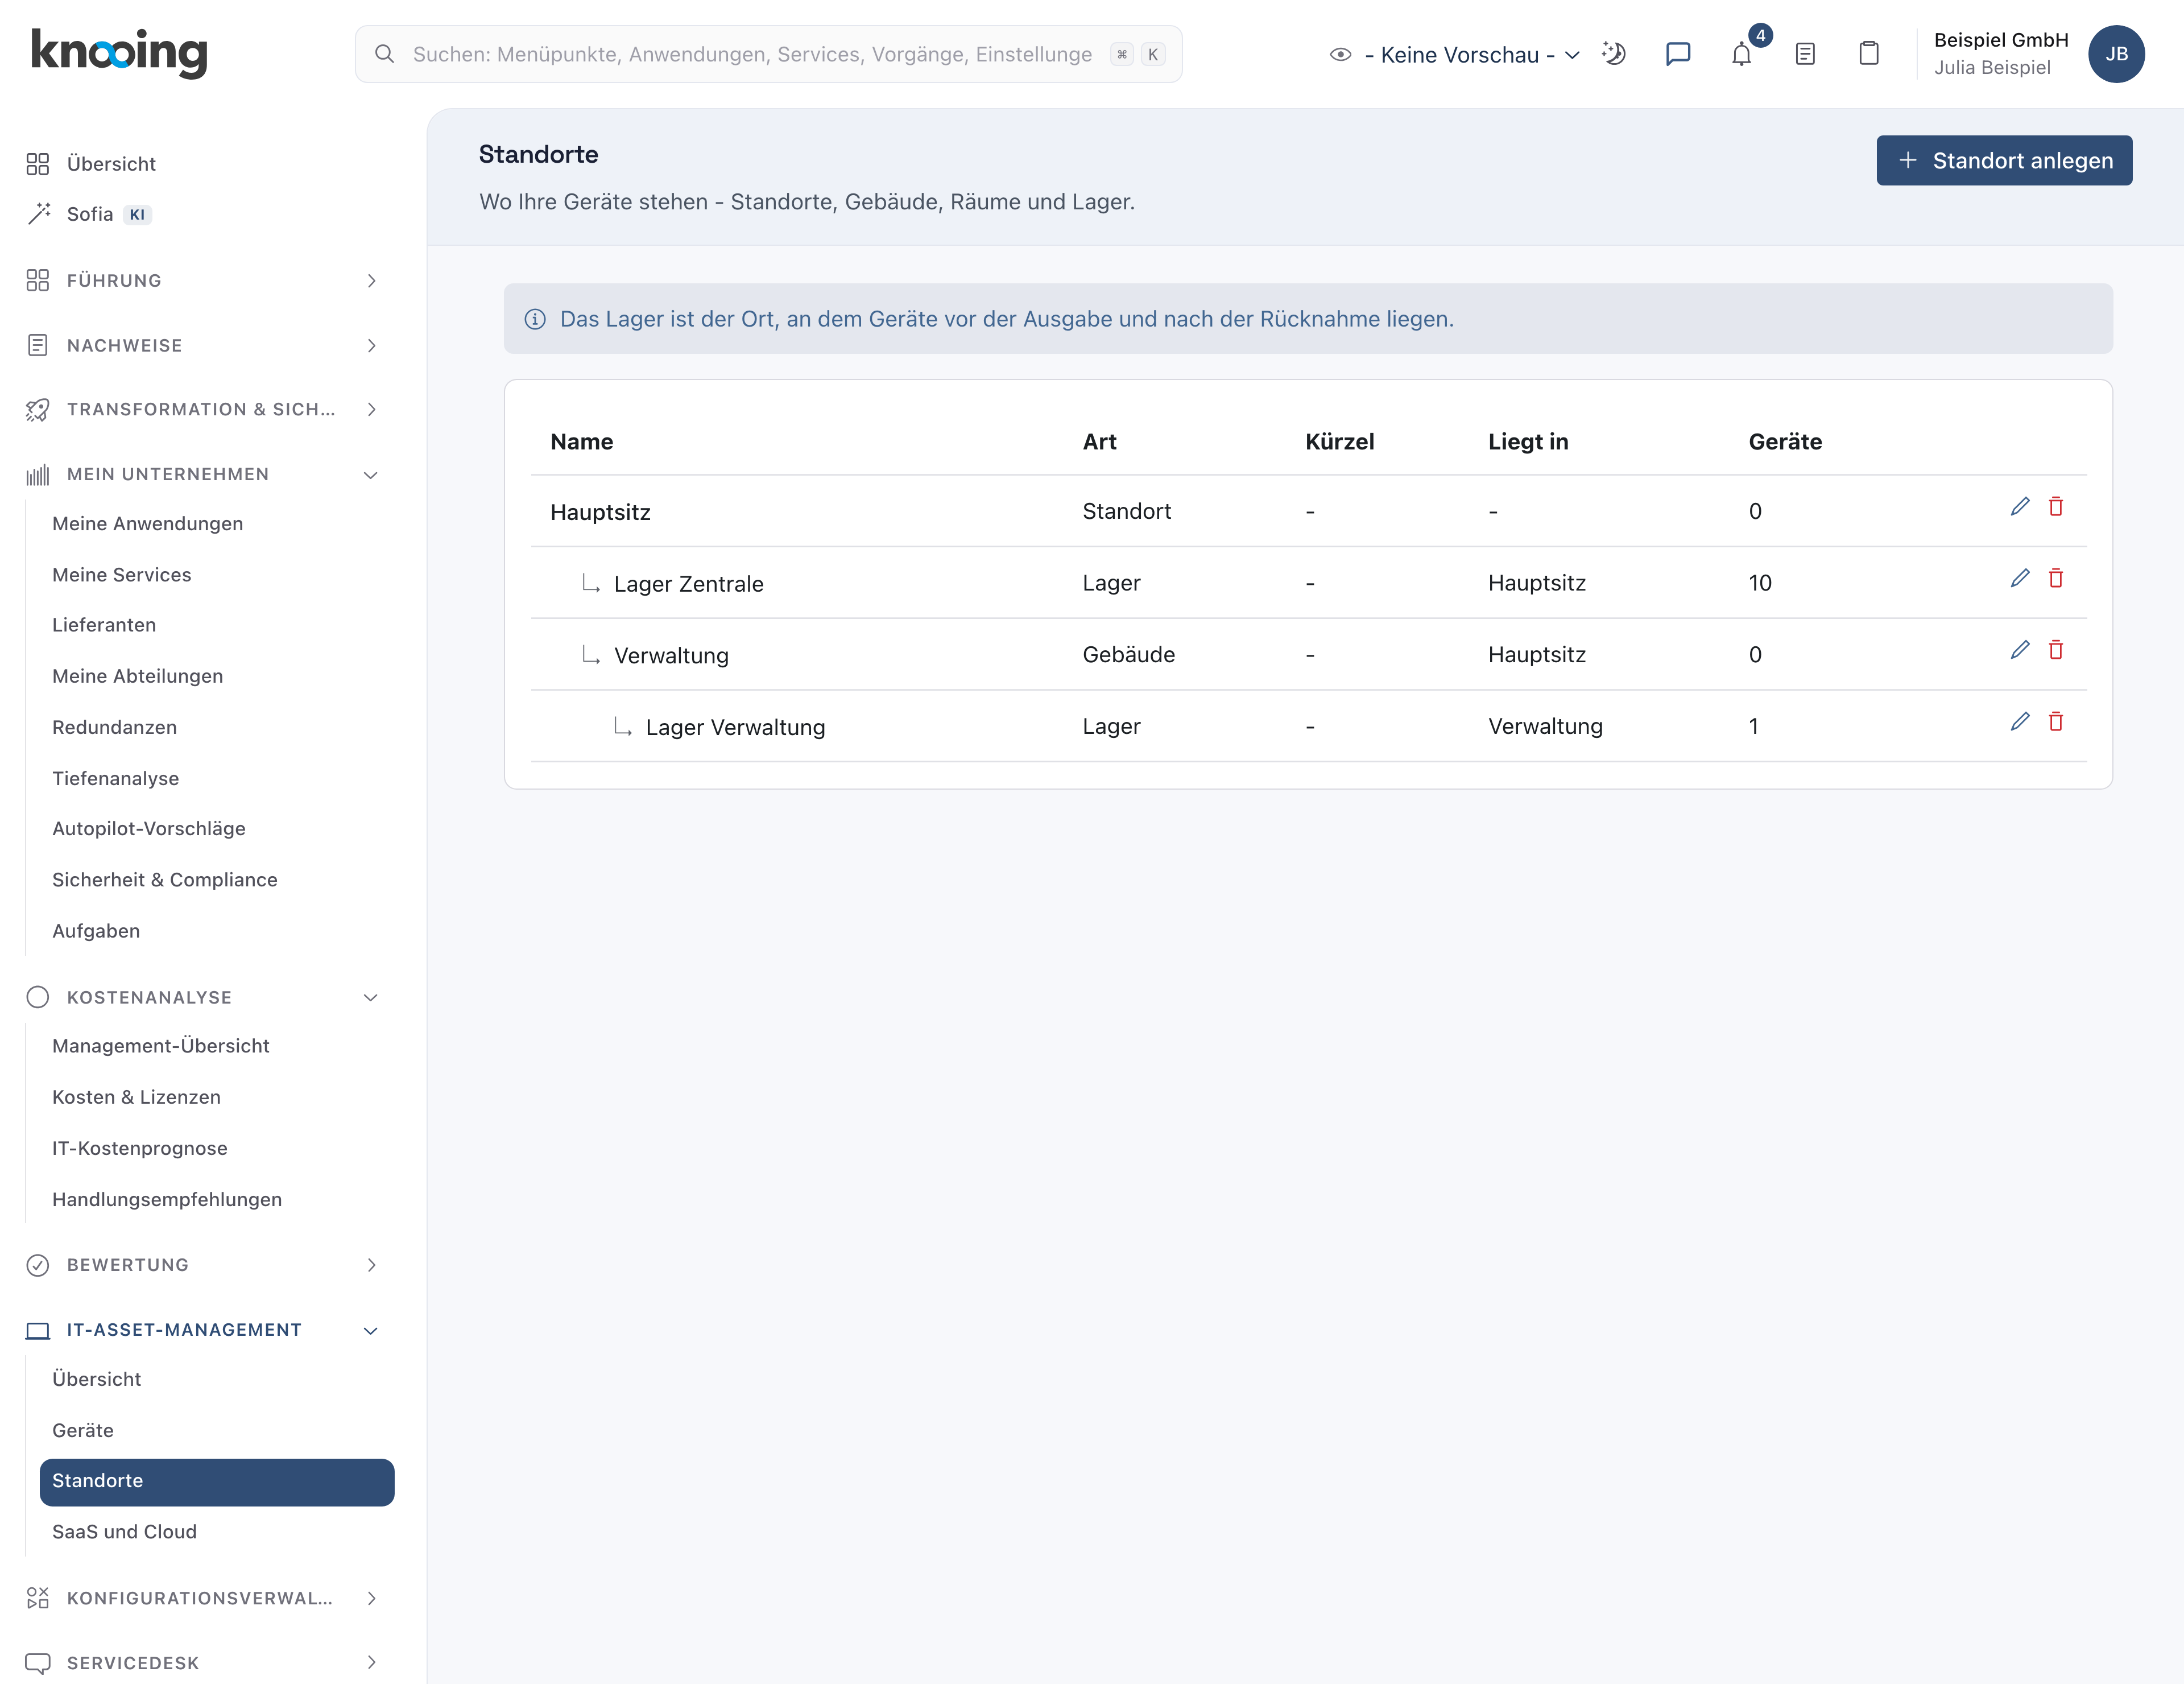Edit the Hauptsitz row with pencil icon
This screenshot has height=1684, width=2184.
click(2020, 507)
